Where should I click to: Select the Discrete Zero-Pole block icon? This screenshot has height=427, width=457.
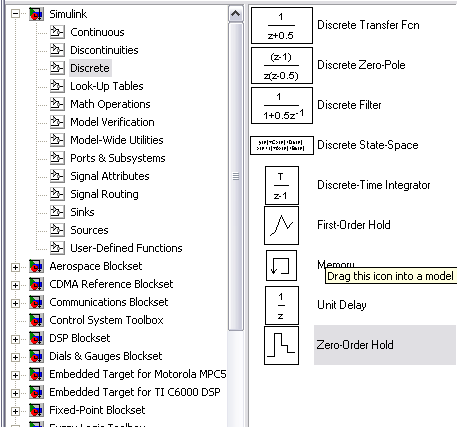click(282, 65)
